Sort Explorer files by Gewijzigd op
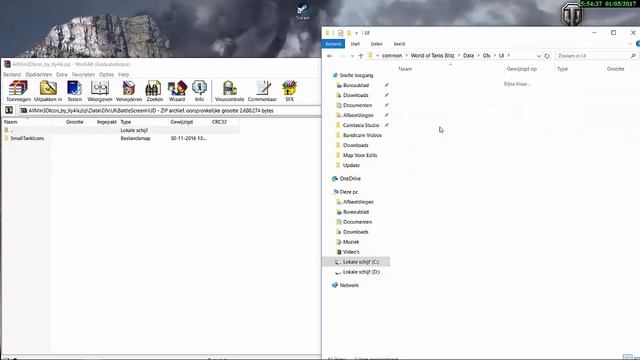Image resolution: width=640 pixels, height=360 pixels. (522, 69)
